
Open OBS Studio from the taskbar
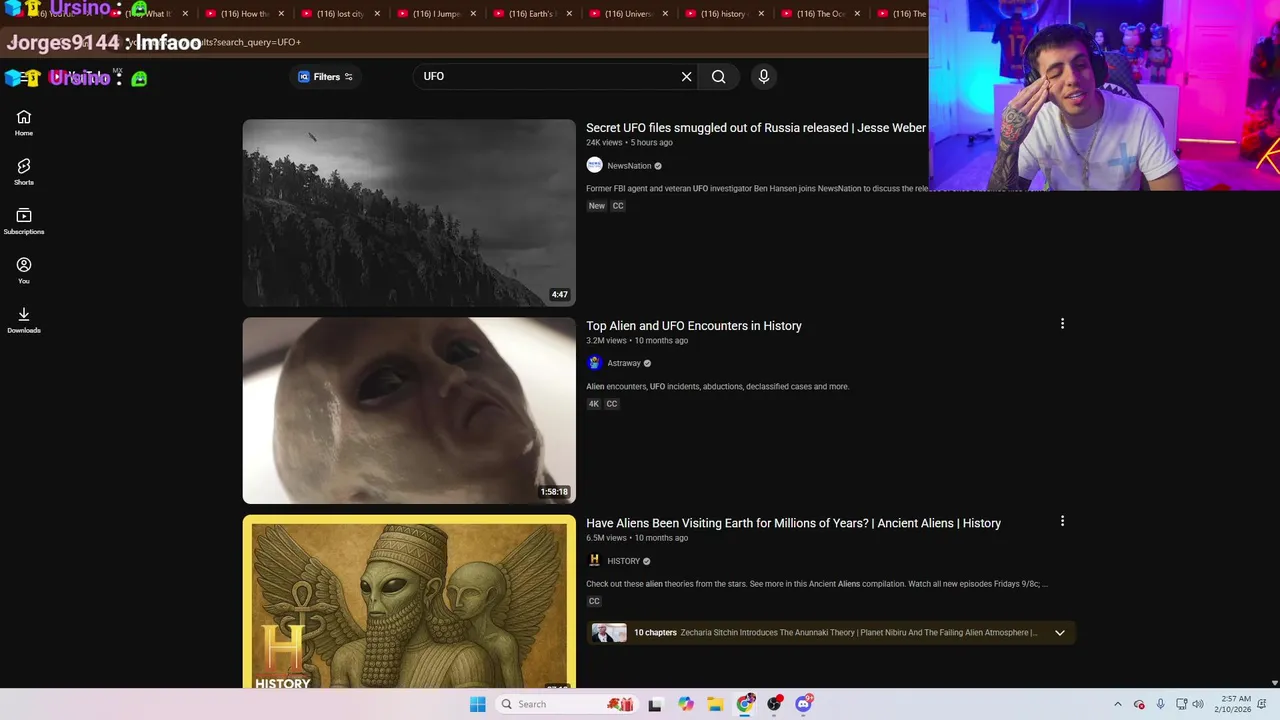pos(774,704)
